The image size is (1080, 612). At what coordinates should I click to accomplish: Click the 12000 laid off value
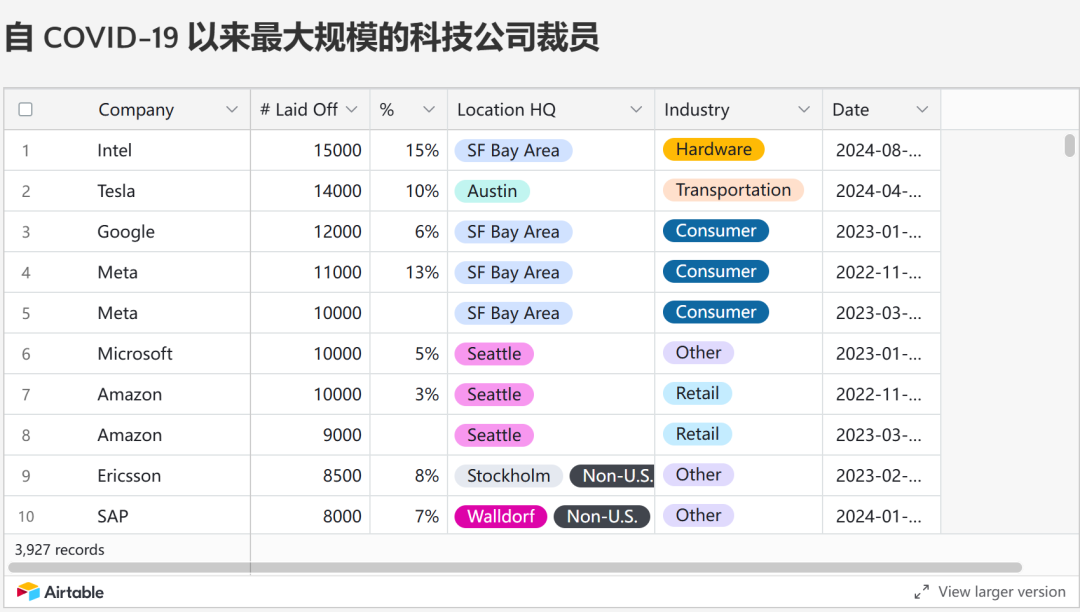(x=338, y=231)
